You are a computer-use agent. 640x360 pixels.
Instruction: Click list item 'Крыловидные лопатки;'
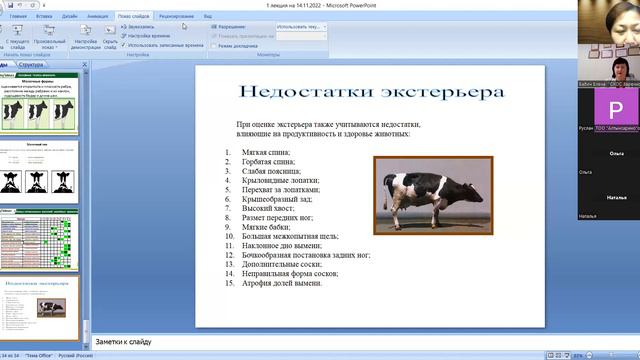click(x=281, y=180)
